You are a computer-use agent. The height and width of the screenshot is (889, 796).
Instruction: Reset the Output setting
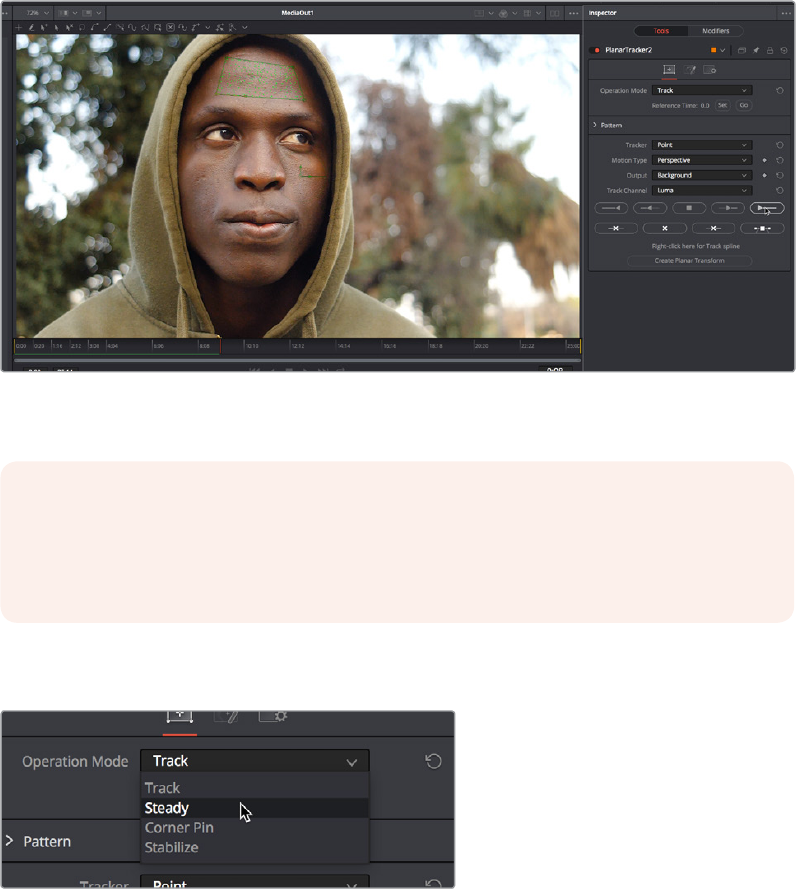coord(780,175)
